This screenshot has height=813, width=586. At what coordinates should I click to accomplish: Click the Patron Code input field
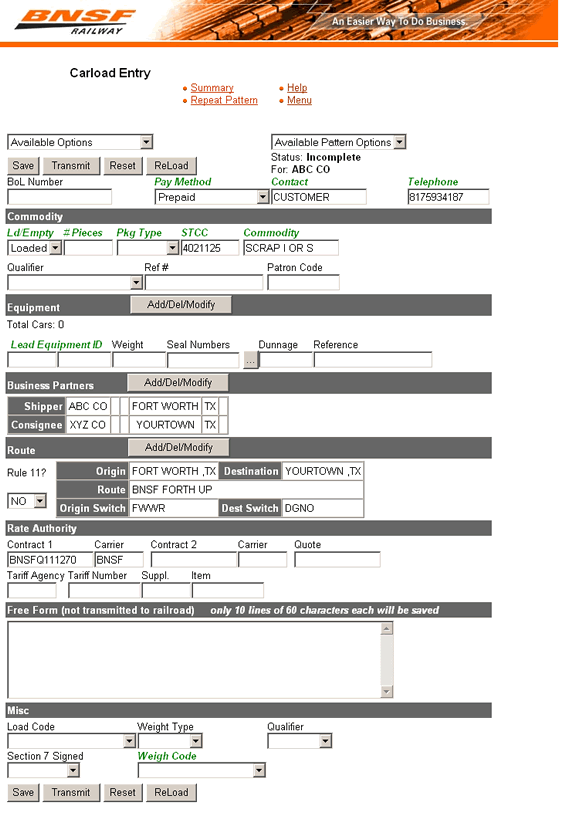click(303, 283)
